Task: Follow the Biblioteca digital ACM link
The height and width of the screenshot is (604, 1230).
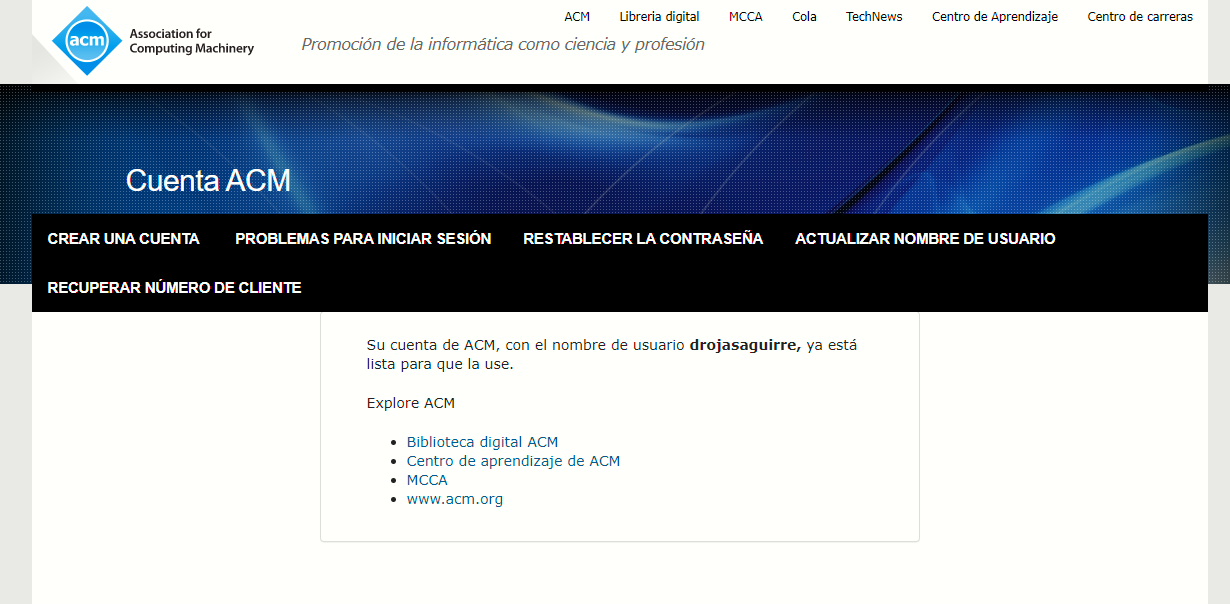Action: [482, 442]
